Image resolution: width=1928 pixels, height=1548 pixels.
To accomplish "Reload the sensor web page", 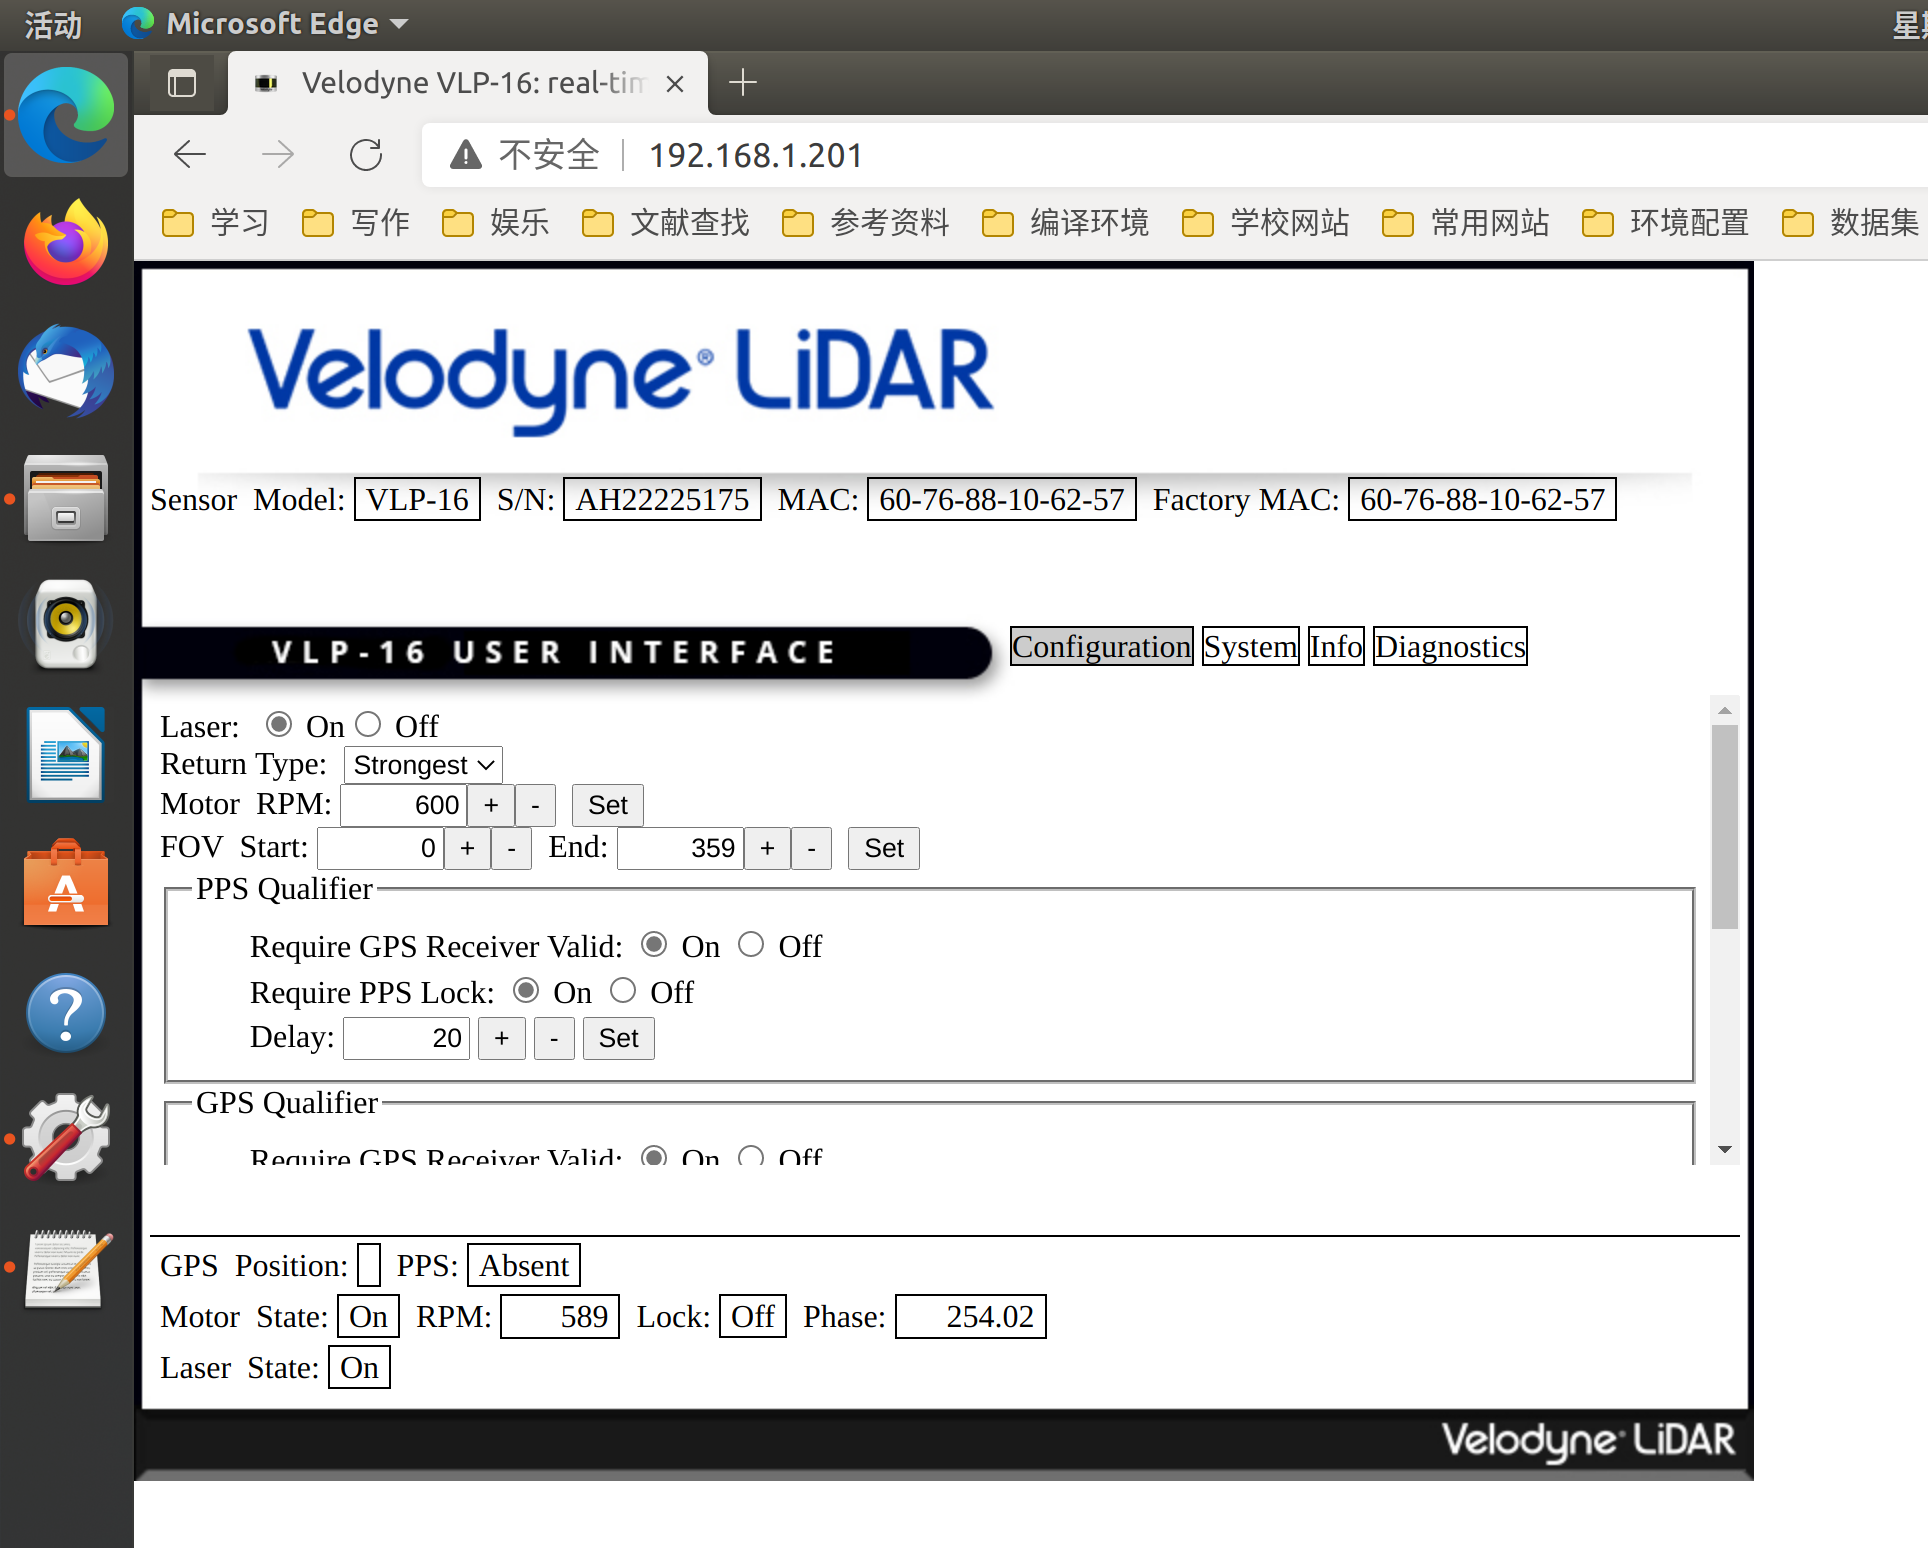I will 367,155.
